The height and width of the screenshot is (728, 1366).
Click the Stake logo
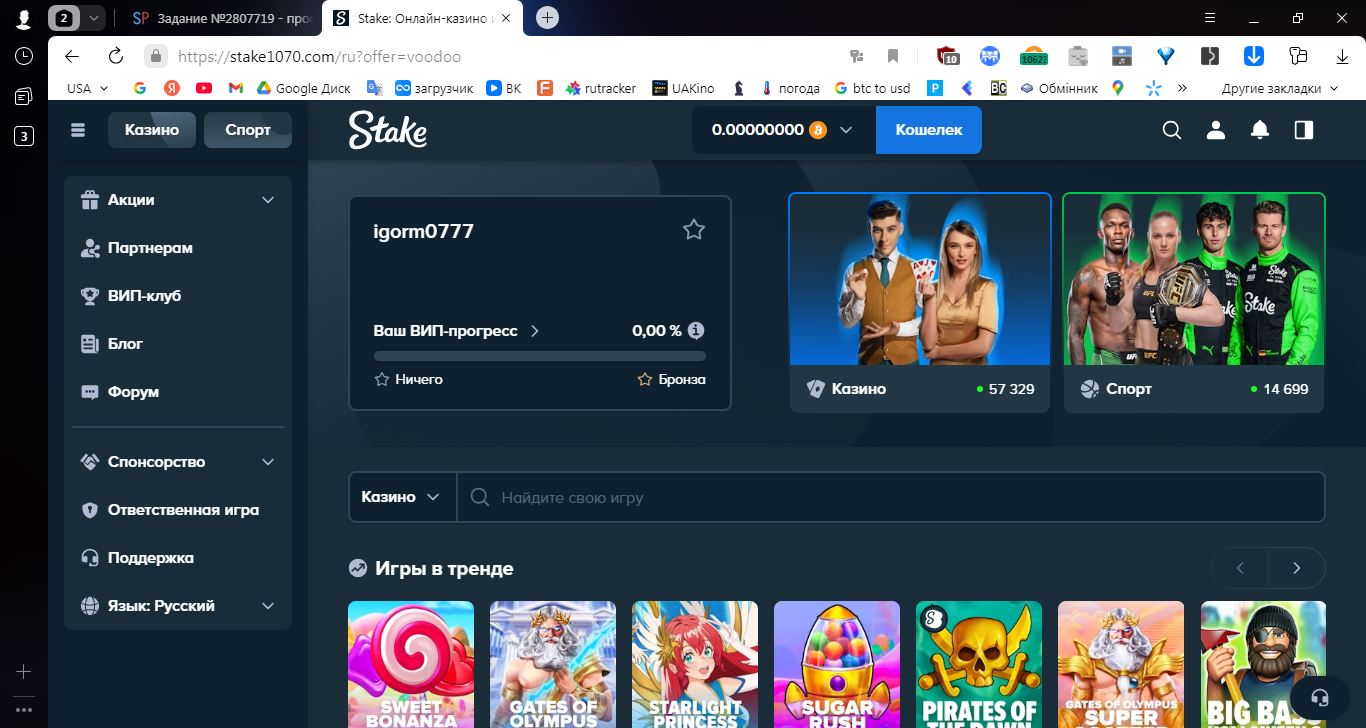pos(388,130)
